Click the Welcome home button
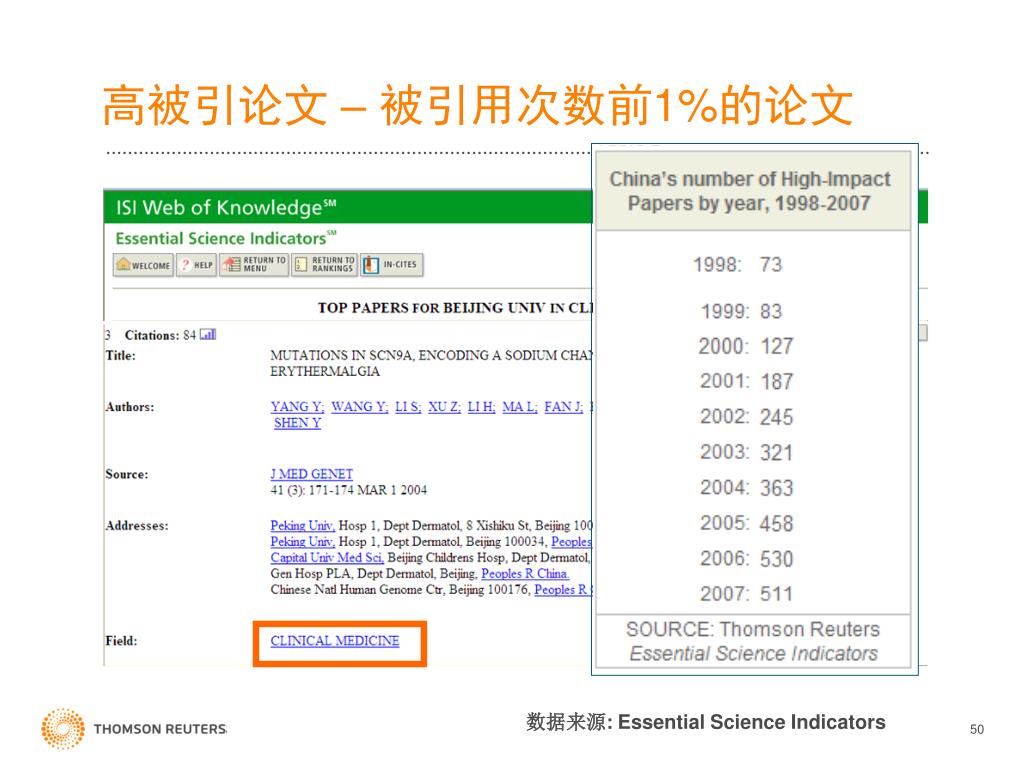 pyautogui.click(x=144, y=265)
